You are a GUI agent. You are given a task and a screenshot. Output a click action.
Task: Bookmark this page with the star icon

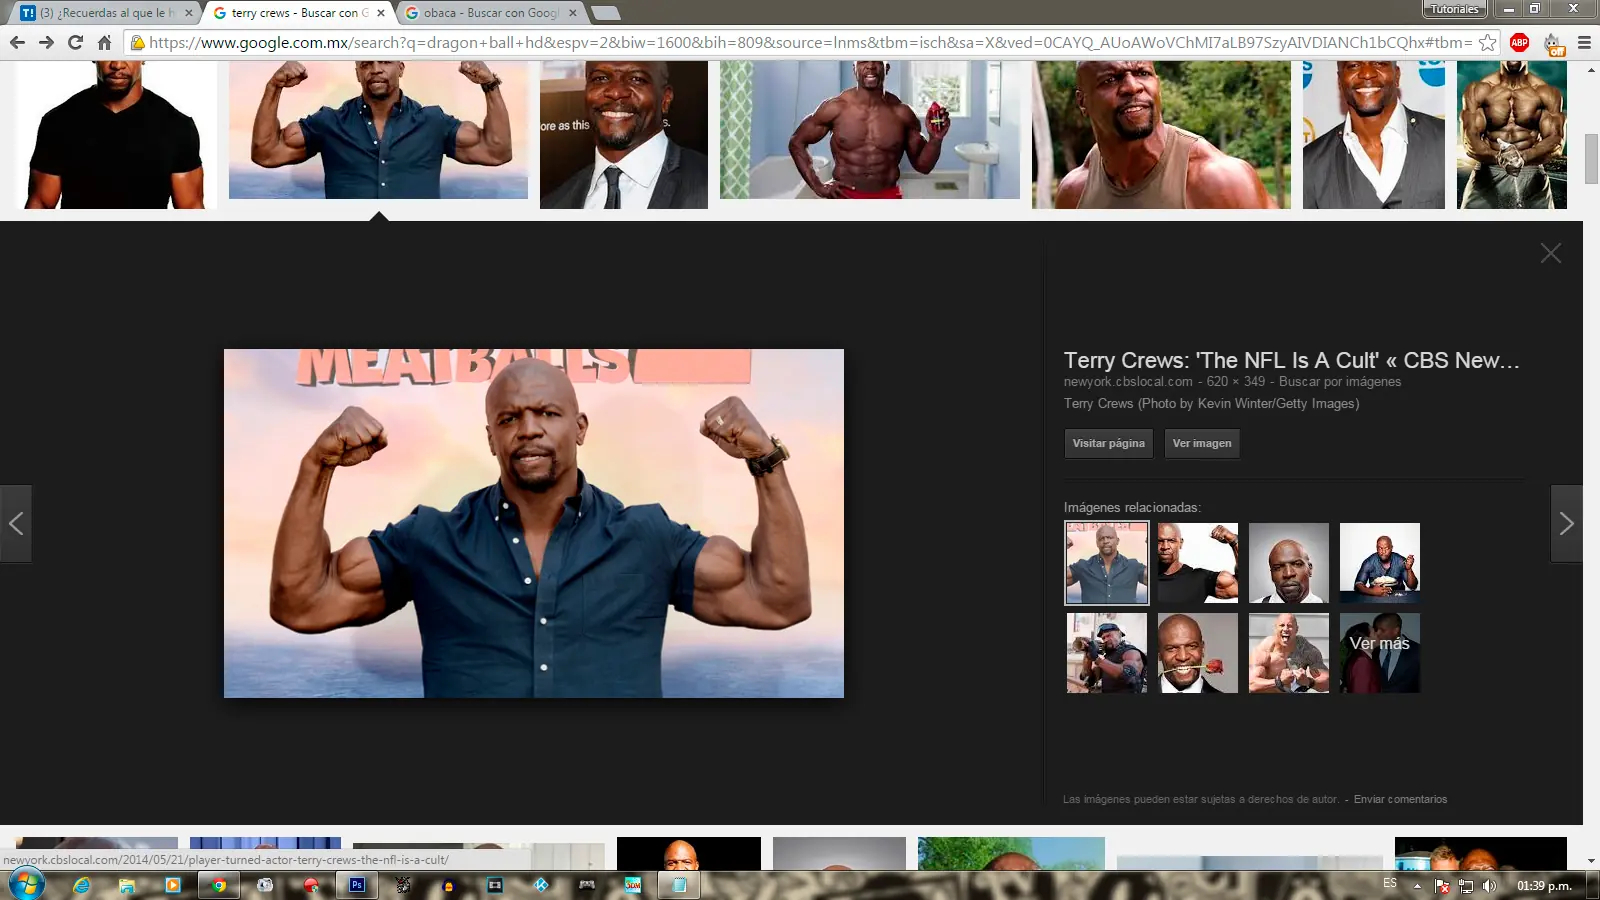click(1488, 42)
